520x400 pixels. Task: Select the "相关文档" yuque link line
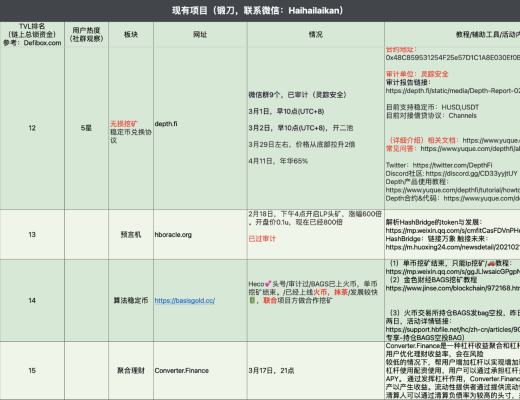[454, 140]
